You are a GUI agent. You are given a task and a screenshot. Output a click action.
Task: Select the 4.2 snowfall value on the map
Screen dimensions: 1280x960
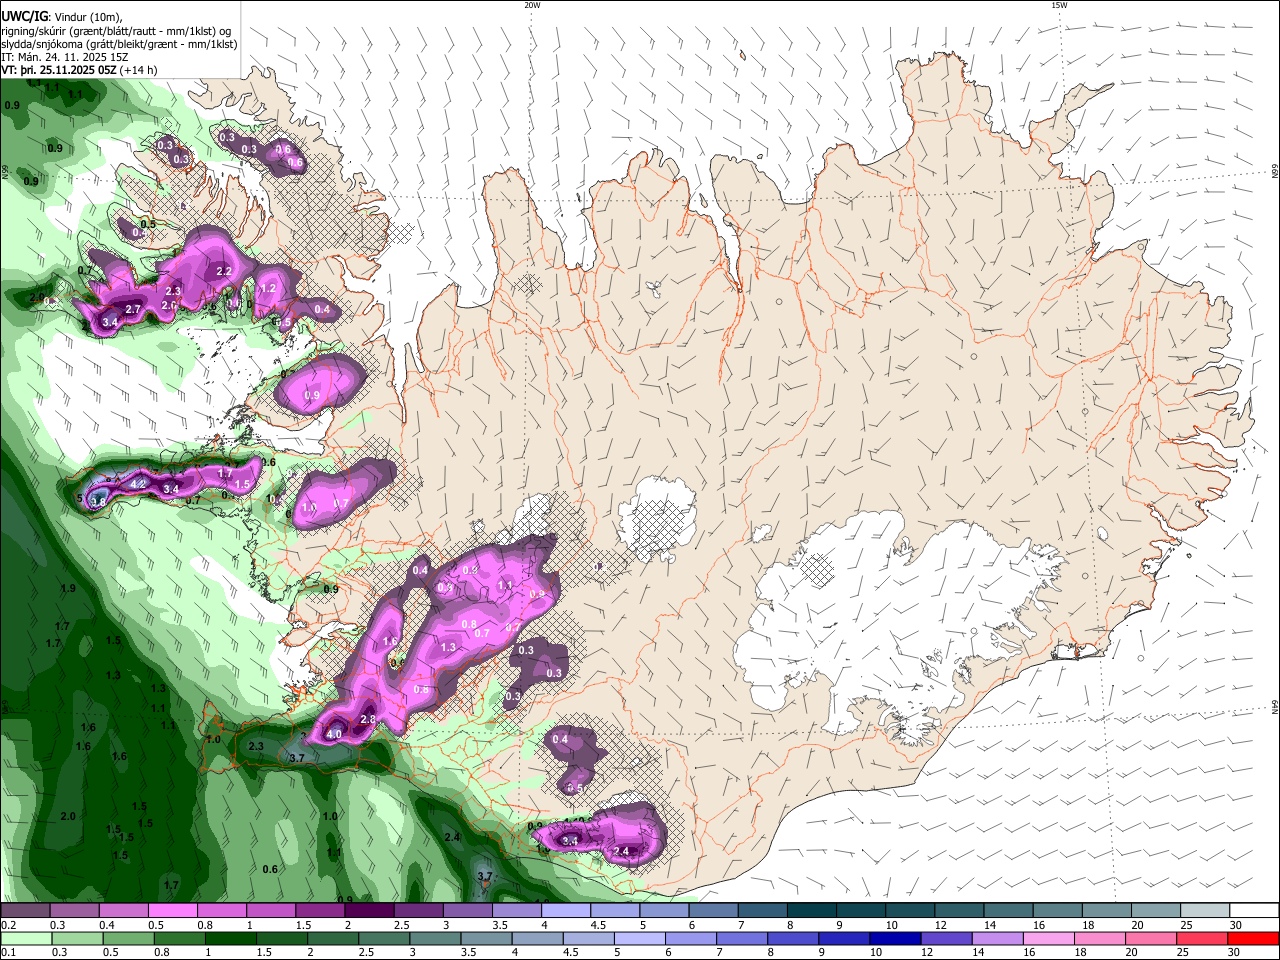140,484
